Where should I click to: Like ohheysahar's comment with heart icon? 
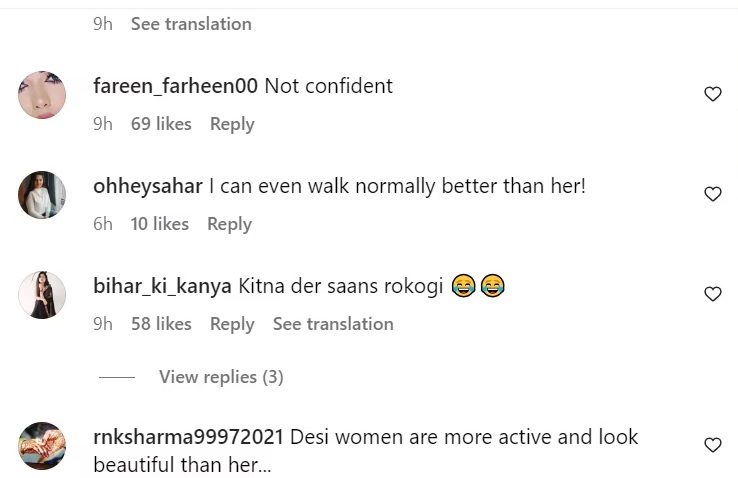coord(713,194)
